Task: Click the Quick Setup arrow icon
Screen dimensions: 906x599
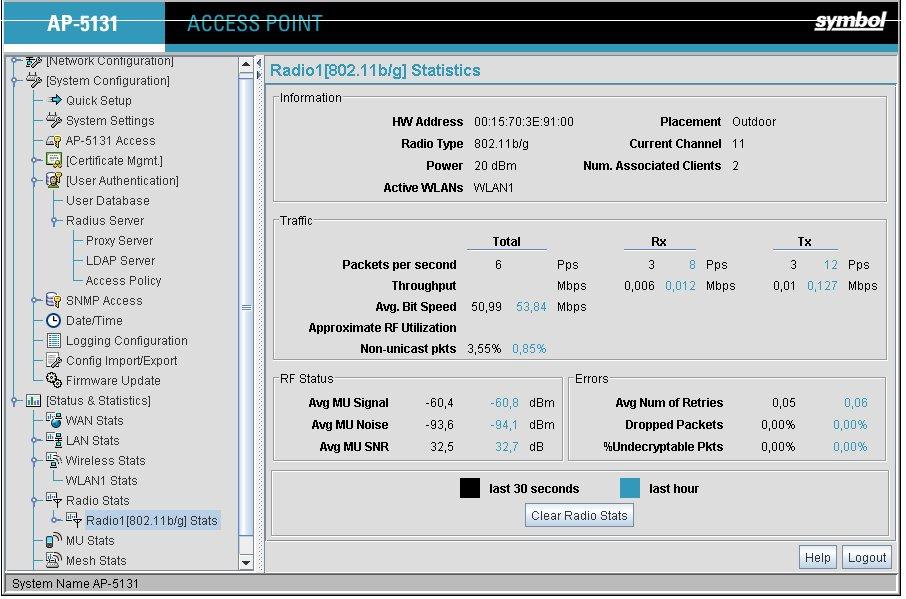Action: click(x=55, y=100)
